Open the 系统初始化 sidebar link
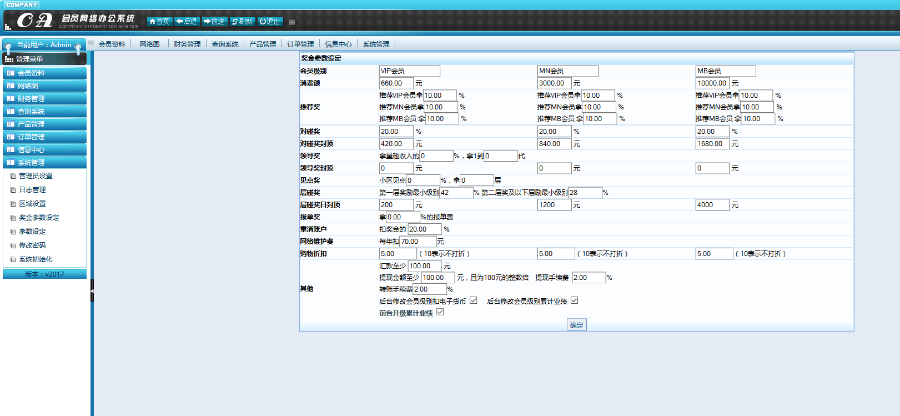900x416 pixels. (36, 259)
